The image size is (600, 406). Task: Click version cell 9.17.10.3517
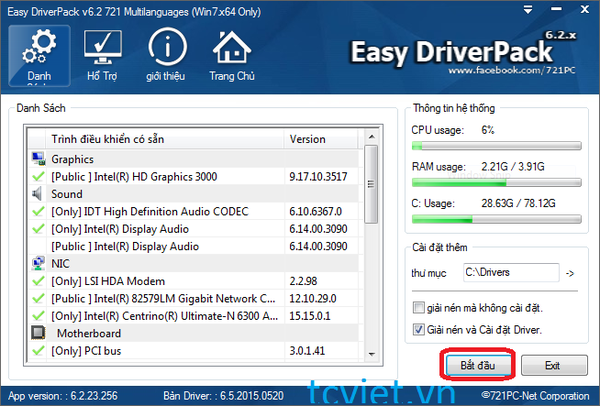(x=318, y=176)
